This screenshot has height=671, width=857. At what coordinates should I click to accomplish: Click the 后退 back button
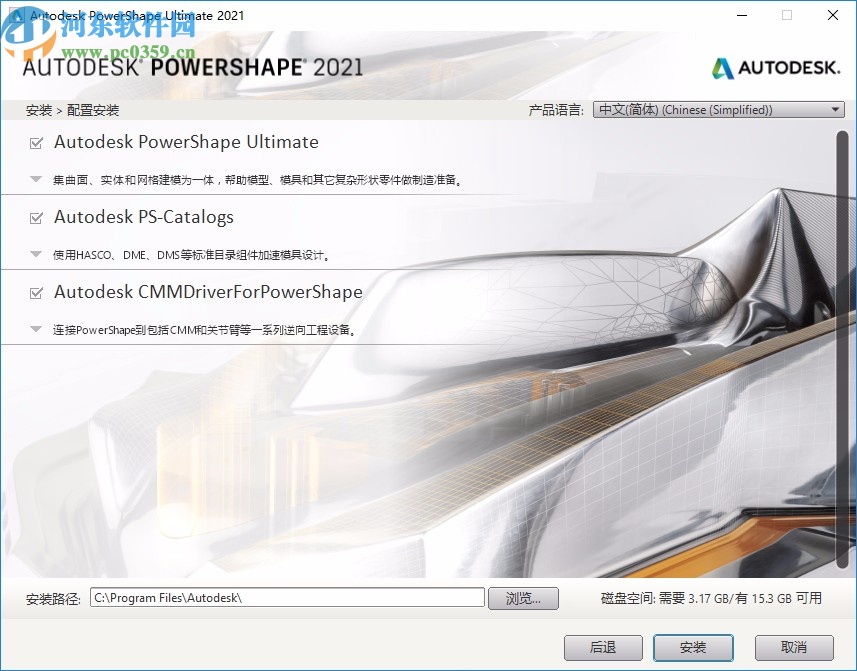(603, 647)
